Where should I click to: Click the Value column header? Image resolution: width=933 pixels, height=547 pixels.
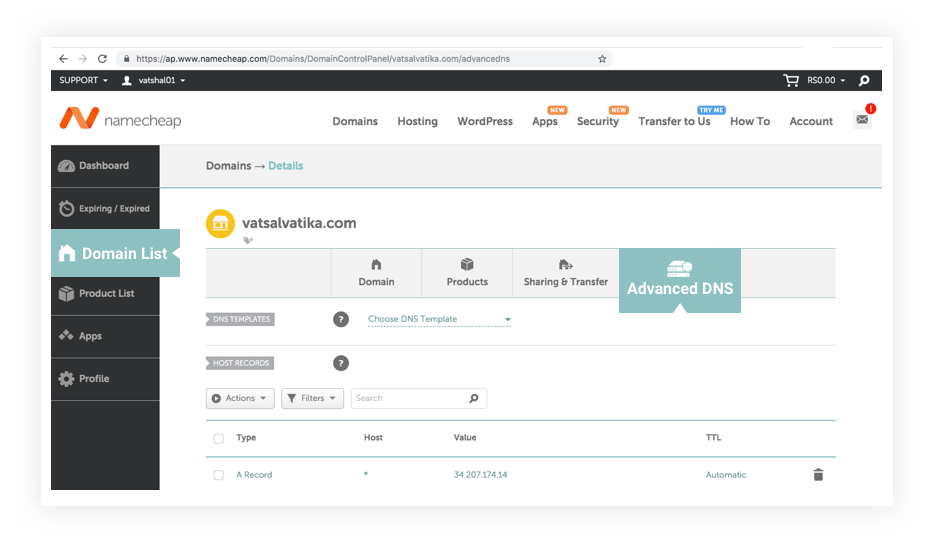click(465, 437)
